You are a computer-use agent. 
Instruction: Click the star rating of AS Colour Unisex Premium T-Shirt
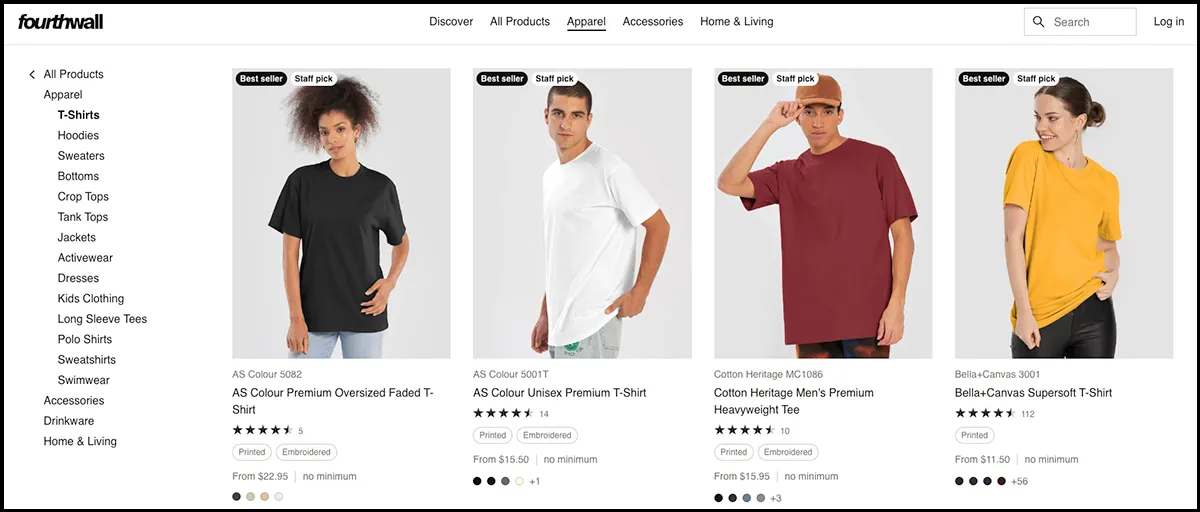tap(505, 413)
